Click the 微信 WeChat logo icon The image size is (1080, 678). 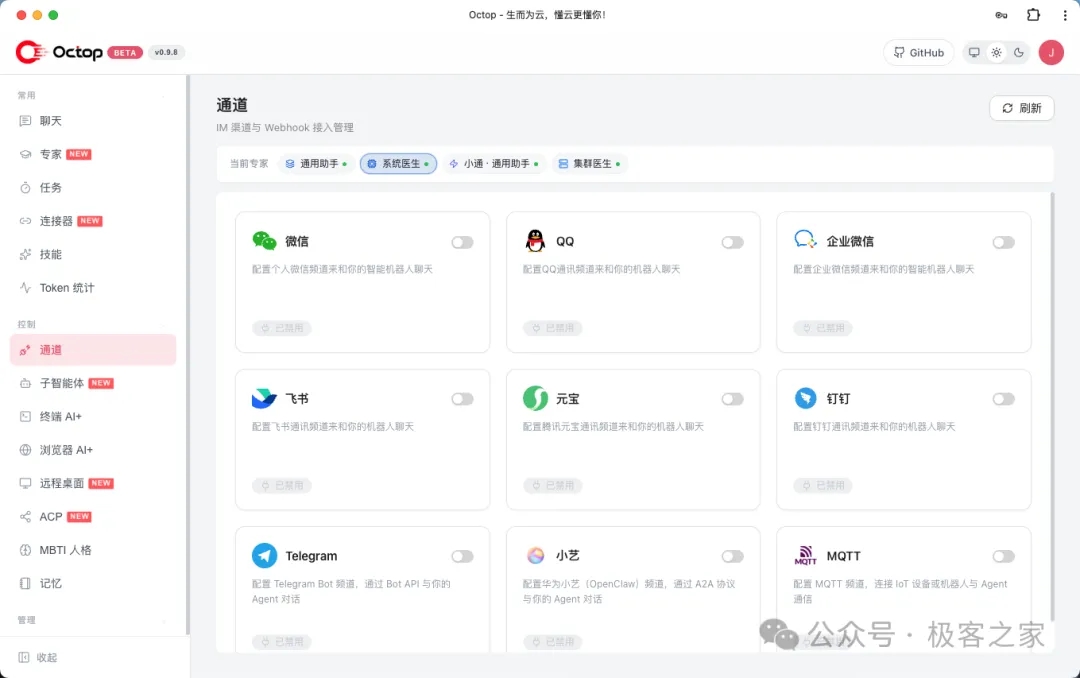tap(264, 240)
